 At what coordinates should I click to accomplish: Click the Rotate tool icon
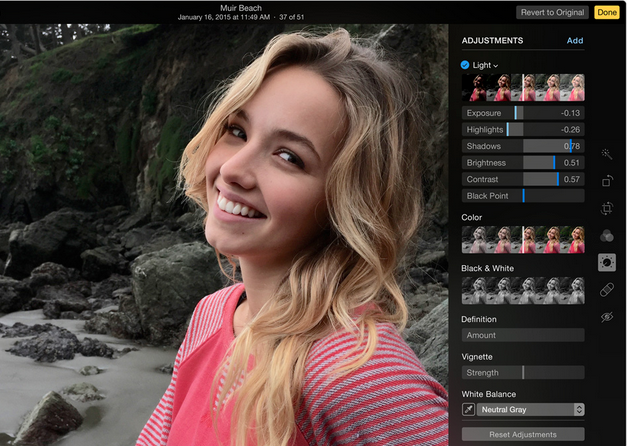[x=606, y=181]
